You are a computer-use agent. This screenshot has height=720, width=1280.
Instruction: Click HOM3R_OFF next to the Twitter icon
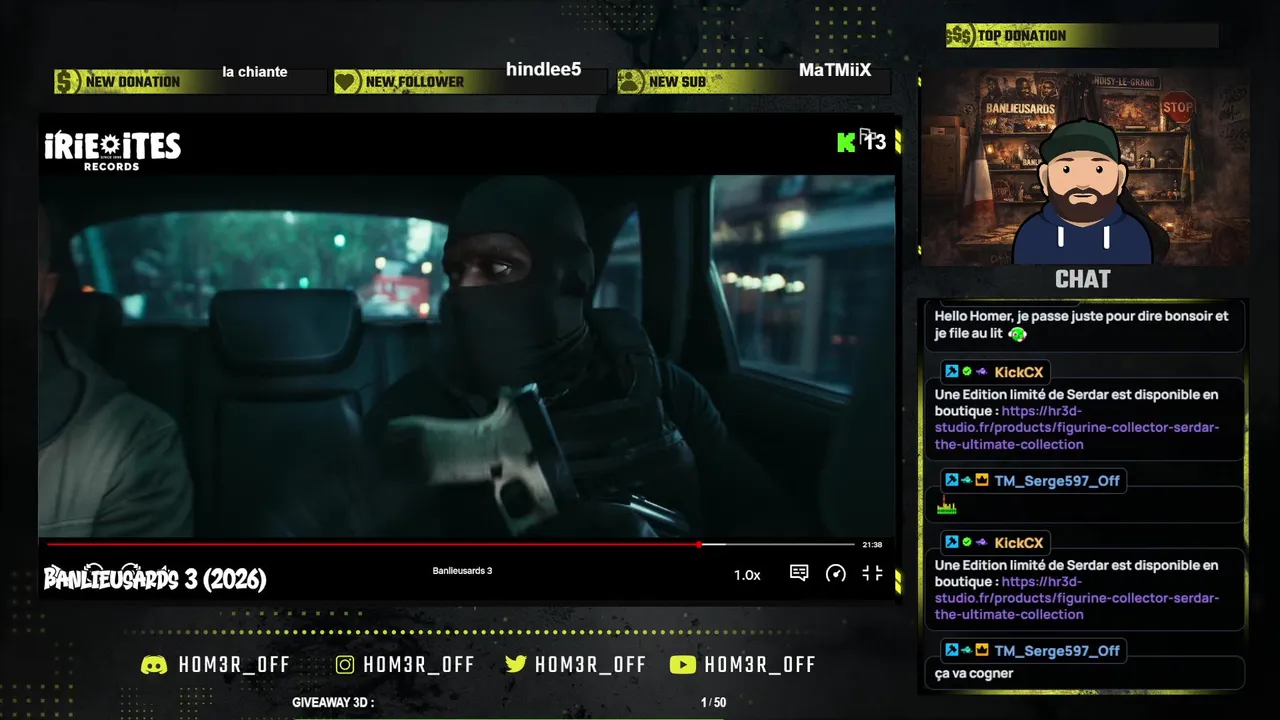[590, 665]
